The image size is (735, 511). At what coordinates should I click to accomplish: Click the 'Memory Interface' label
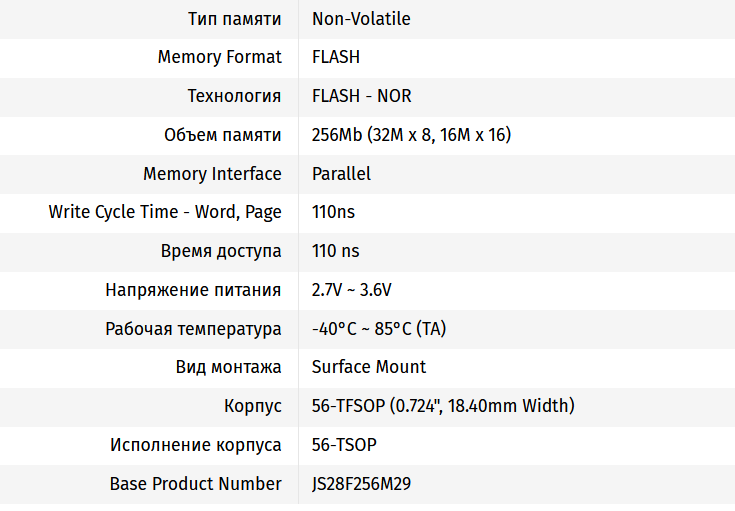(212, 174)
